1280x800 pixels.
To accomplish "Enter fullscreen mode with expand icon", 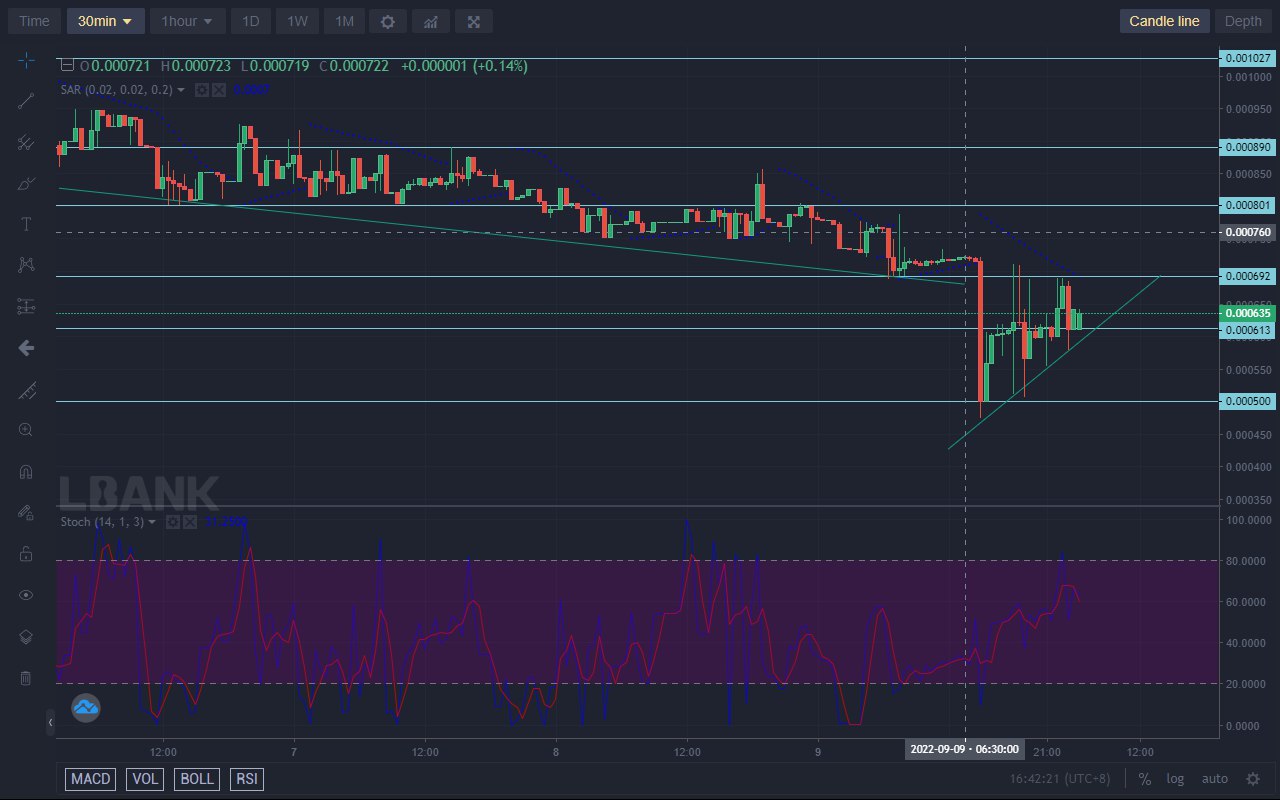I will click(x=474, y=21).
